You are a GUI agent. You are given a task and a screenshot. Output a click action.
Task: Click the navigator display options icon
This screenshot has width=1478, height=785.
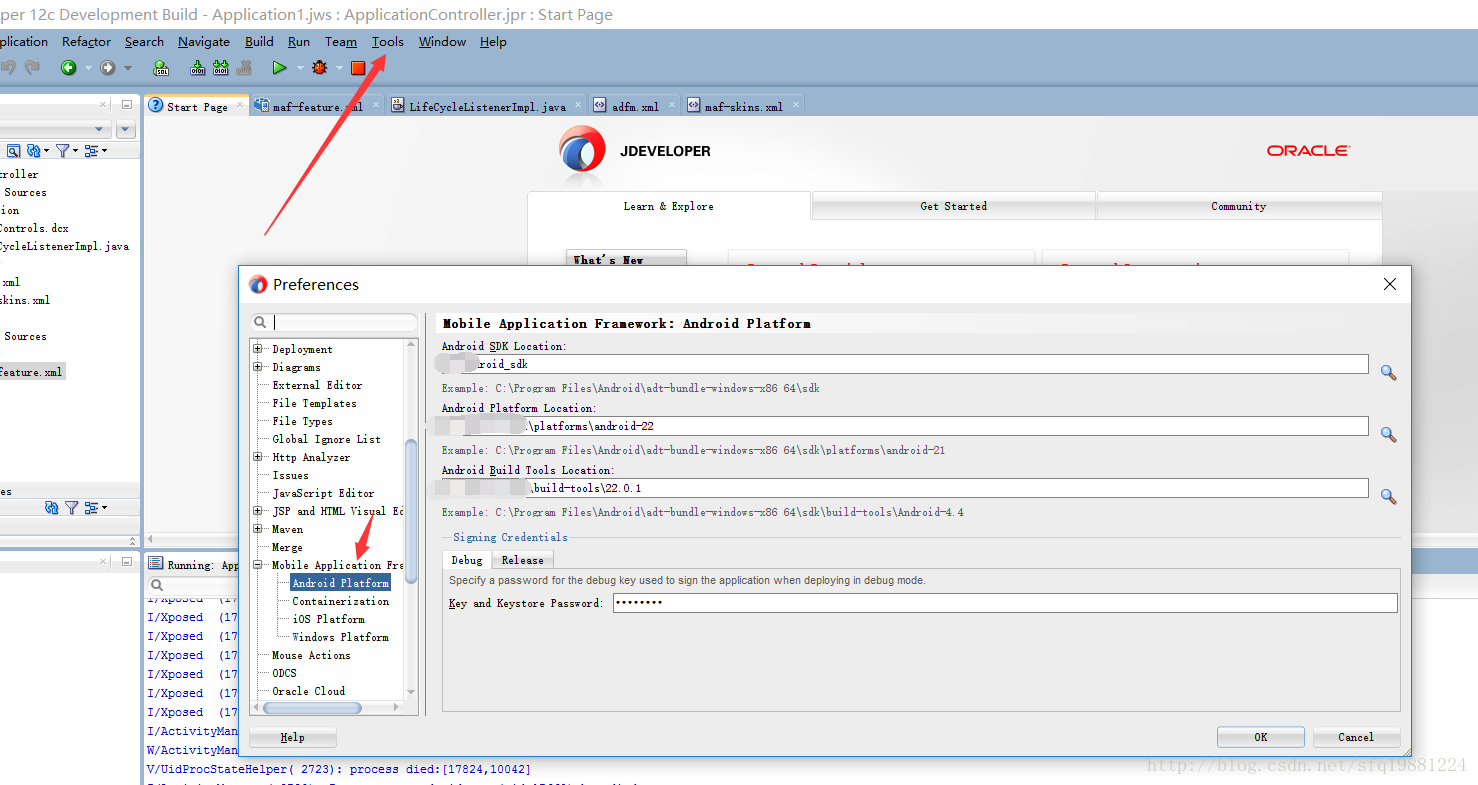pyautogui.click(x=91, y=150)
